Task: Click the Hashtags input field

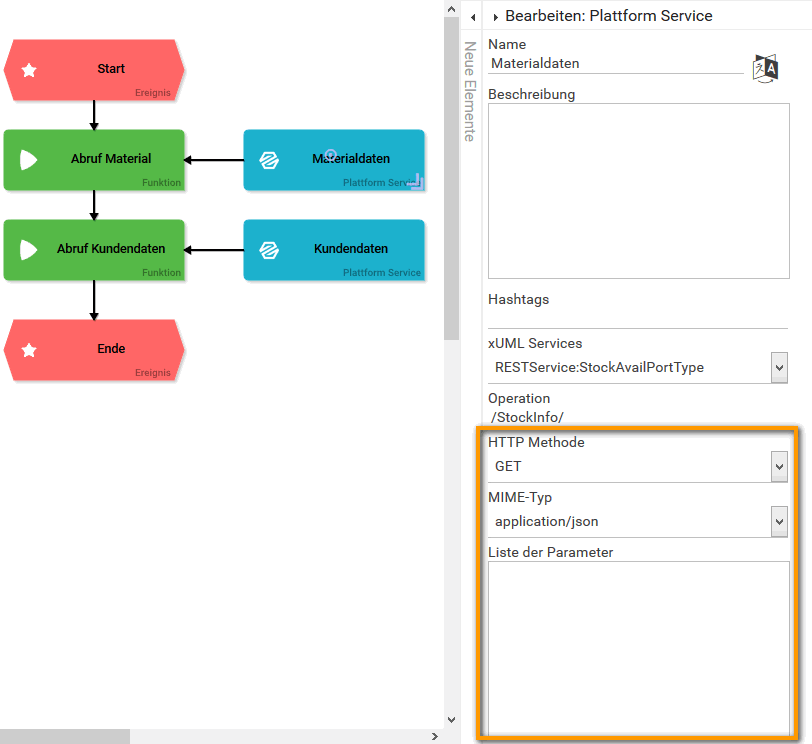Action: click(x=638, y=318)
